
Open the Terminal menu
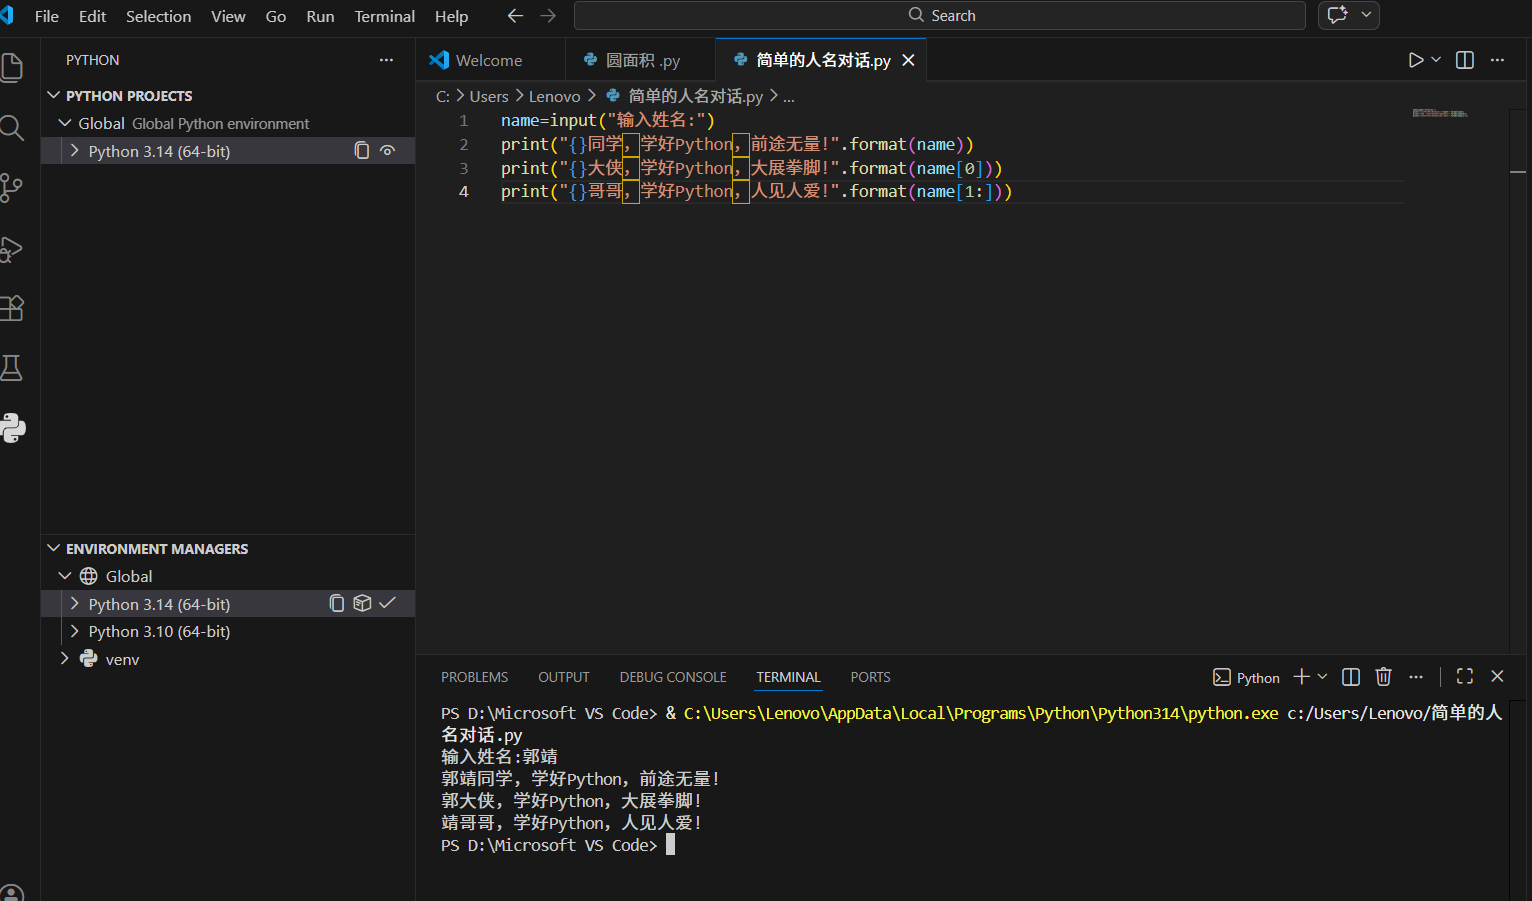pyautogui.click(x=384, y=16)
